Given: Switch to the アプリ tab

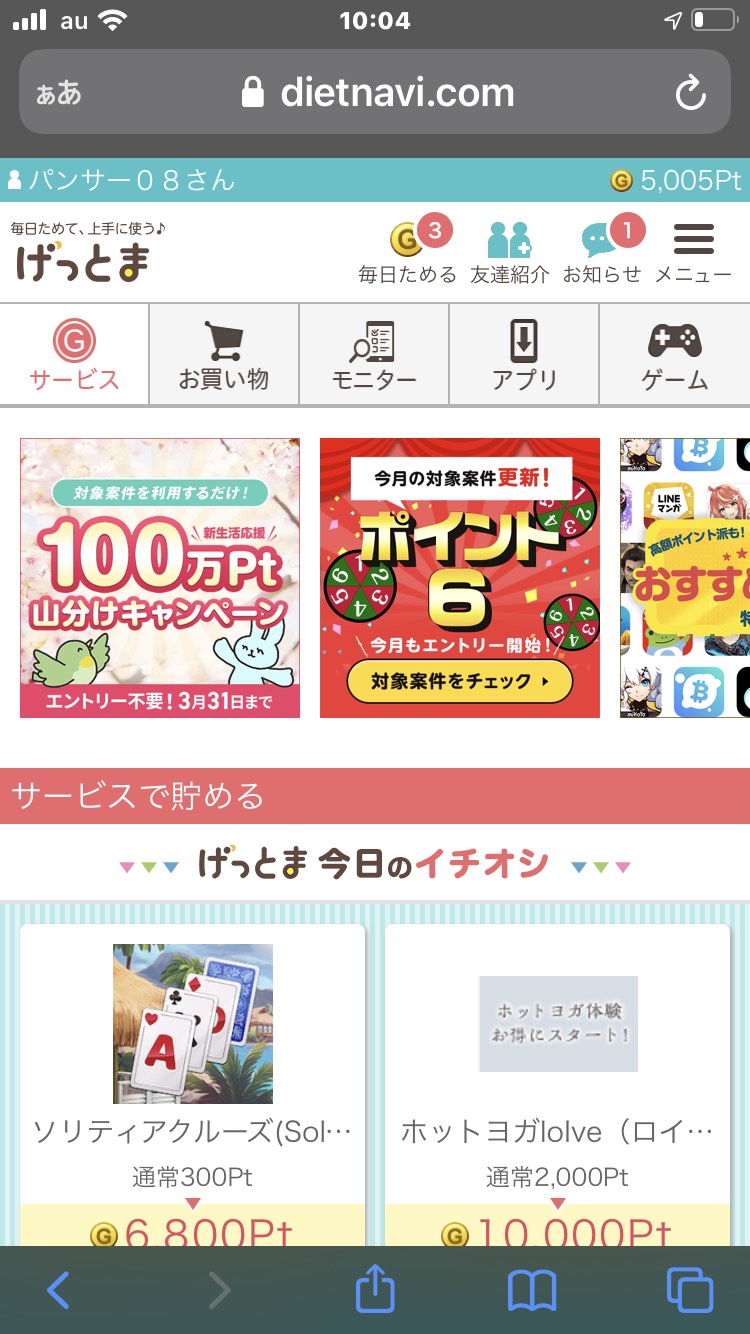Looking at the screenshot, I should point(524,355).
